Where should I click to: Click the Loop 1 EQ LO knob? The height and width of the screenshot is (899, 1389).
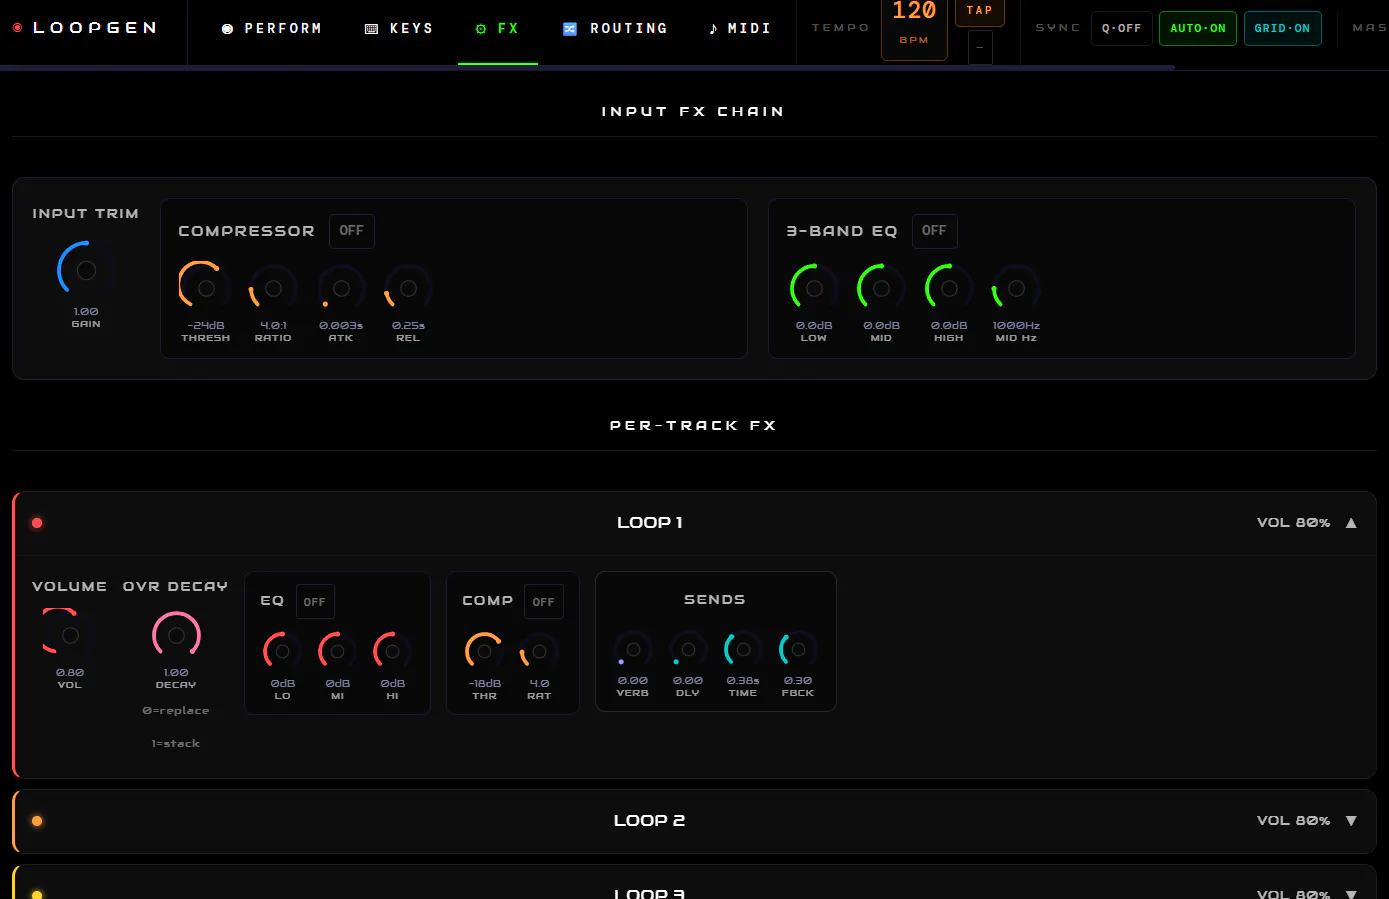(x=282, y=651)
